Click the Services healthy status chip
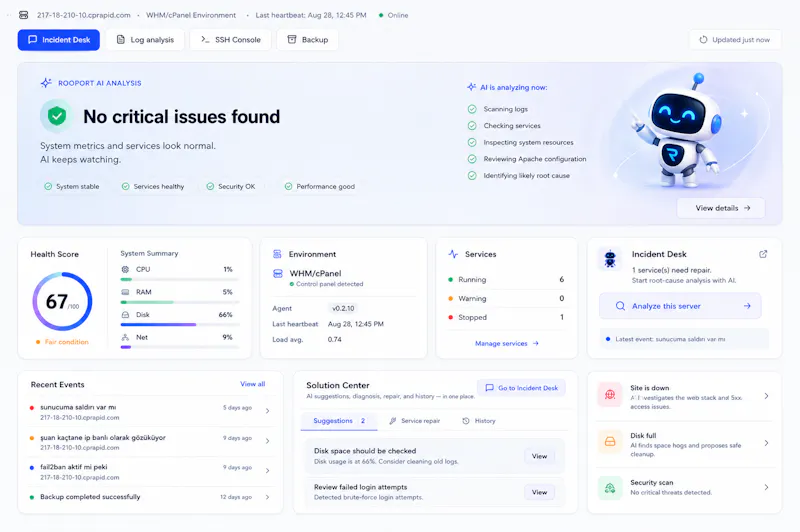This screenshot has height=532, width=800. coord(153,187)
